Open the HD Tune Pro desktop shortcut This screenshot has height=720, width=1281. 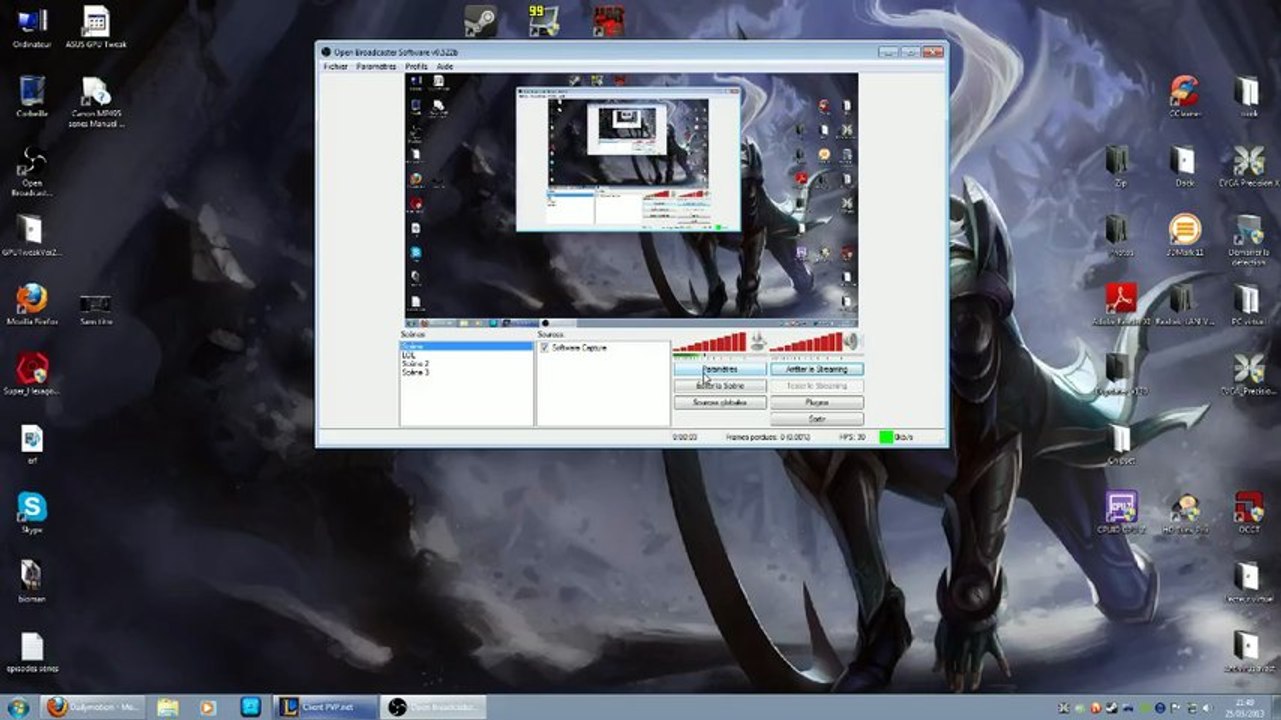[1185, 512]
